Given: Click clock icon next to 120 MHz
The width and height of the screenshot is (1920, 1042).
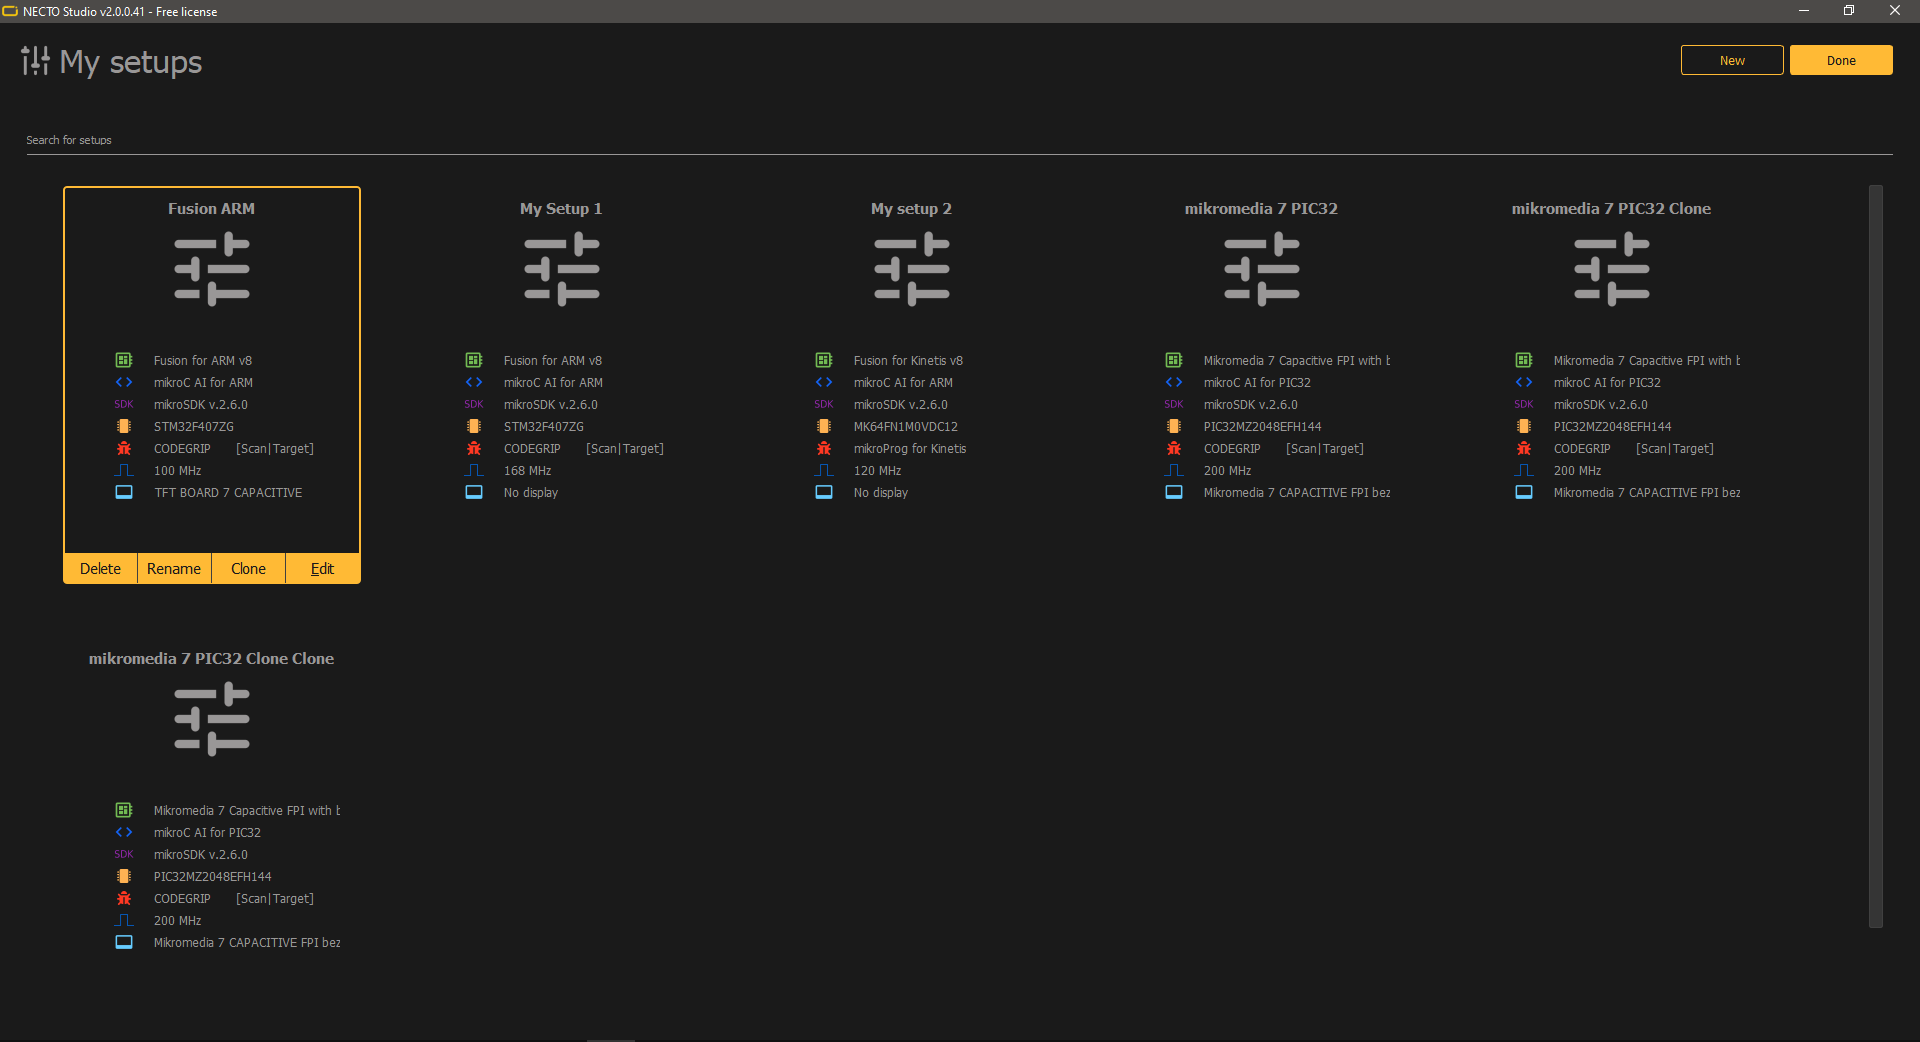Looking at the screenshot, I should (x=824, y=470).
